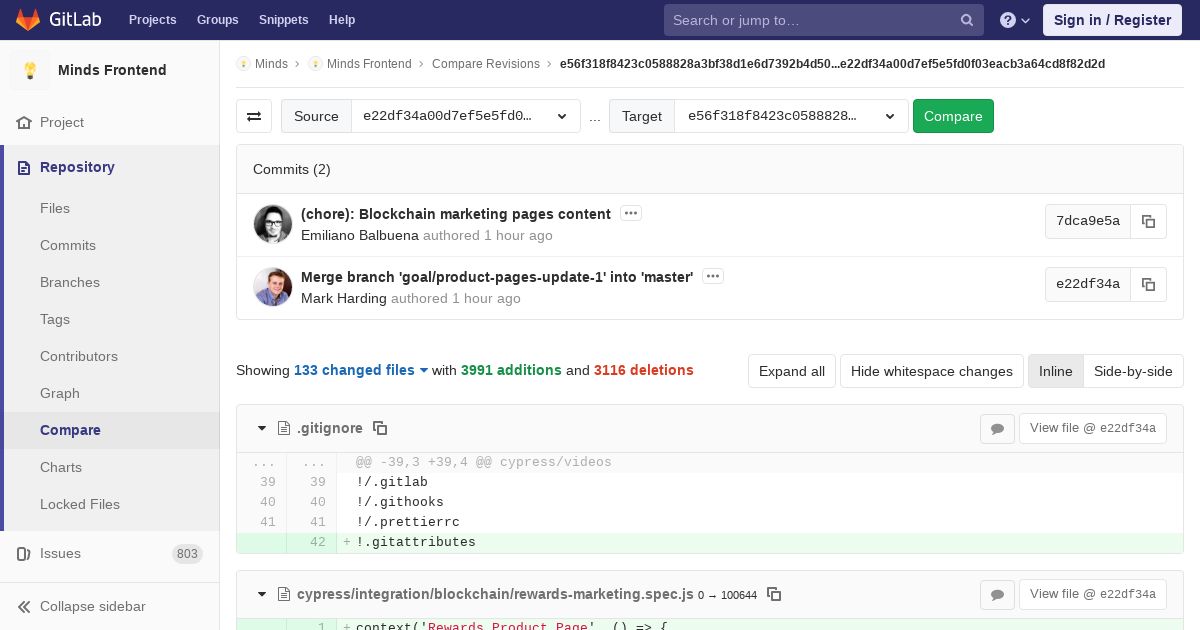Image resolution: width=1200 pixels, height=630 pixels.
Task: Switch to Side-by-side diff view
Action: 1133,371
